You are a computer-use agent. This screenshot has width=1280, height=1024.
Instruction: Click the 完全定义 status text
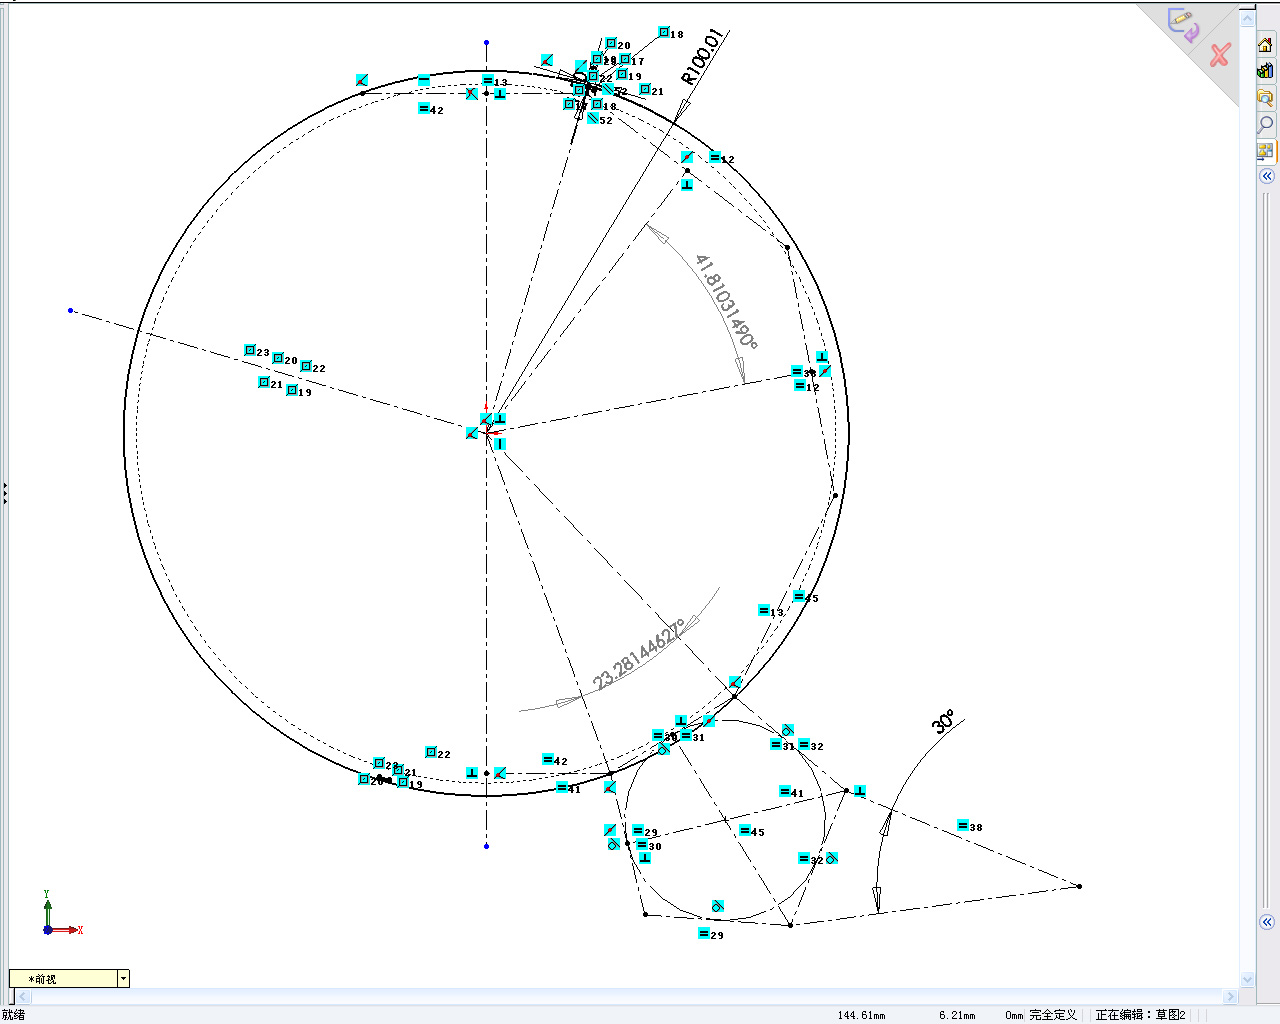pyautogui.click(x=1053, y=1014)
